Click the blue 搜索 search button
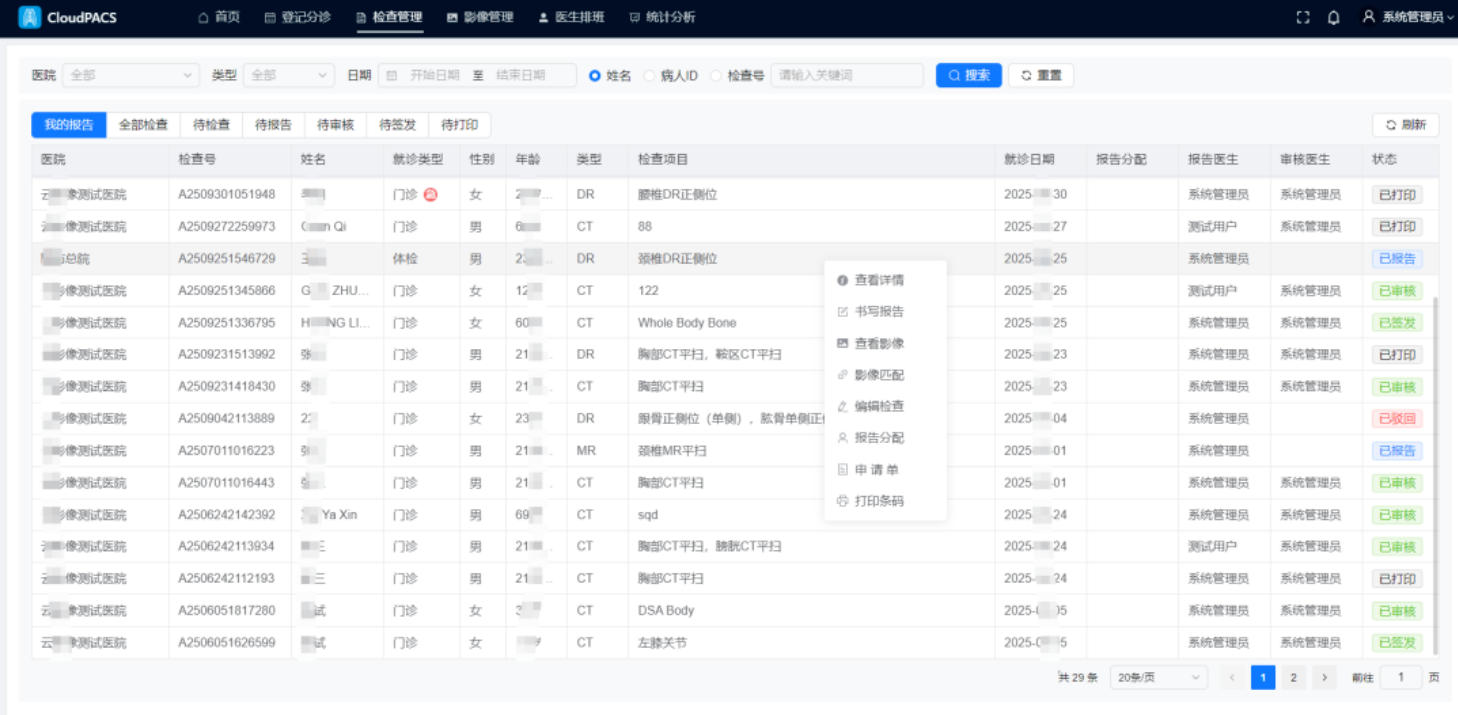This screenshot has width=1458, height=715. pyautogui.click(x=968, y=75)
